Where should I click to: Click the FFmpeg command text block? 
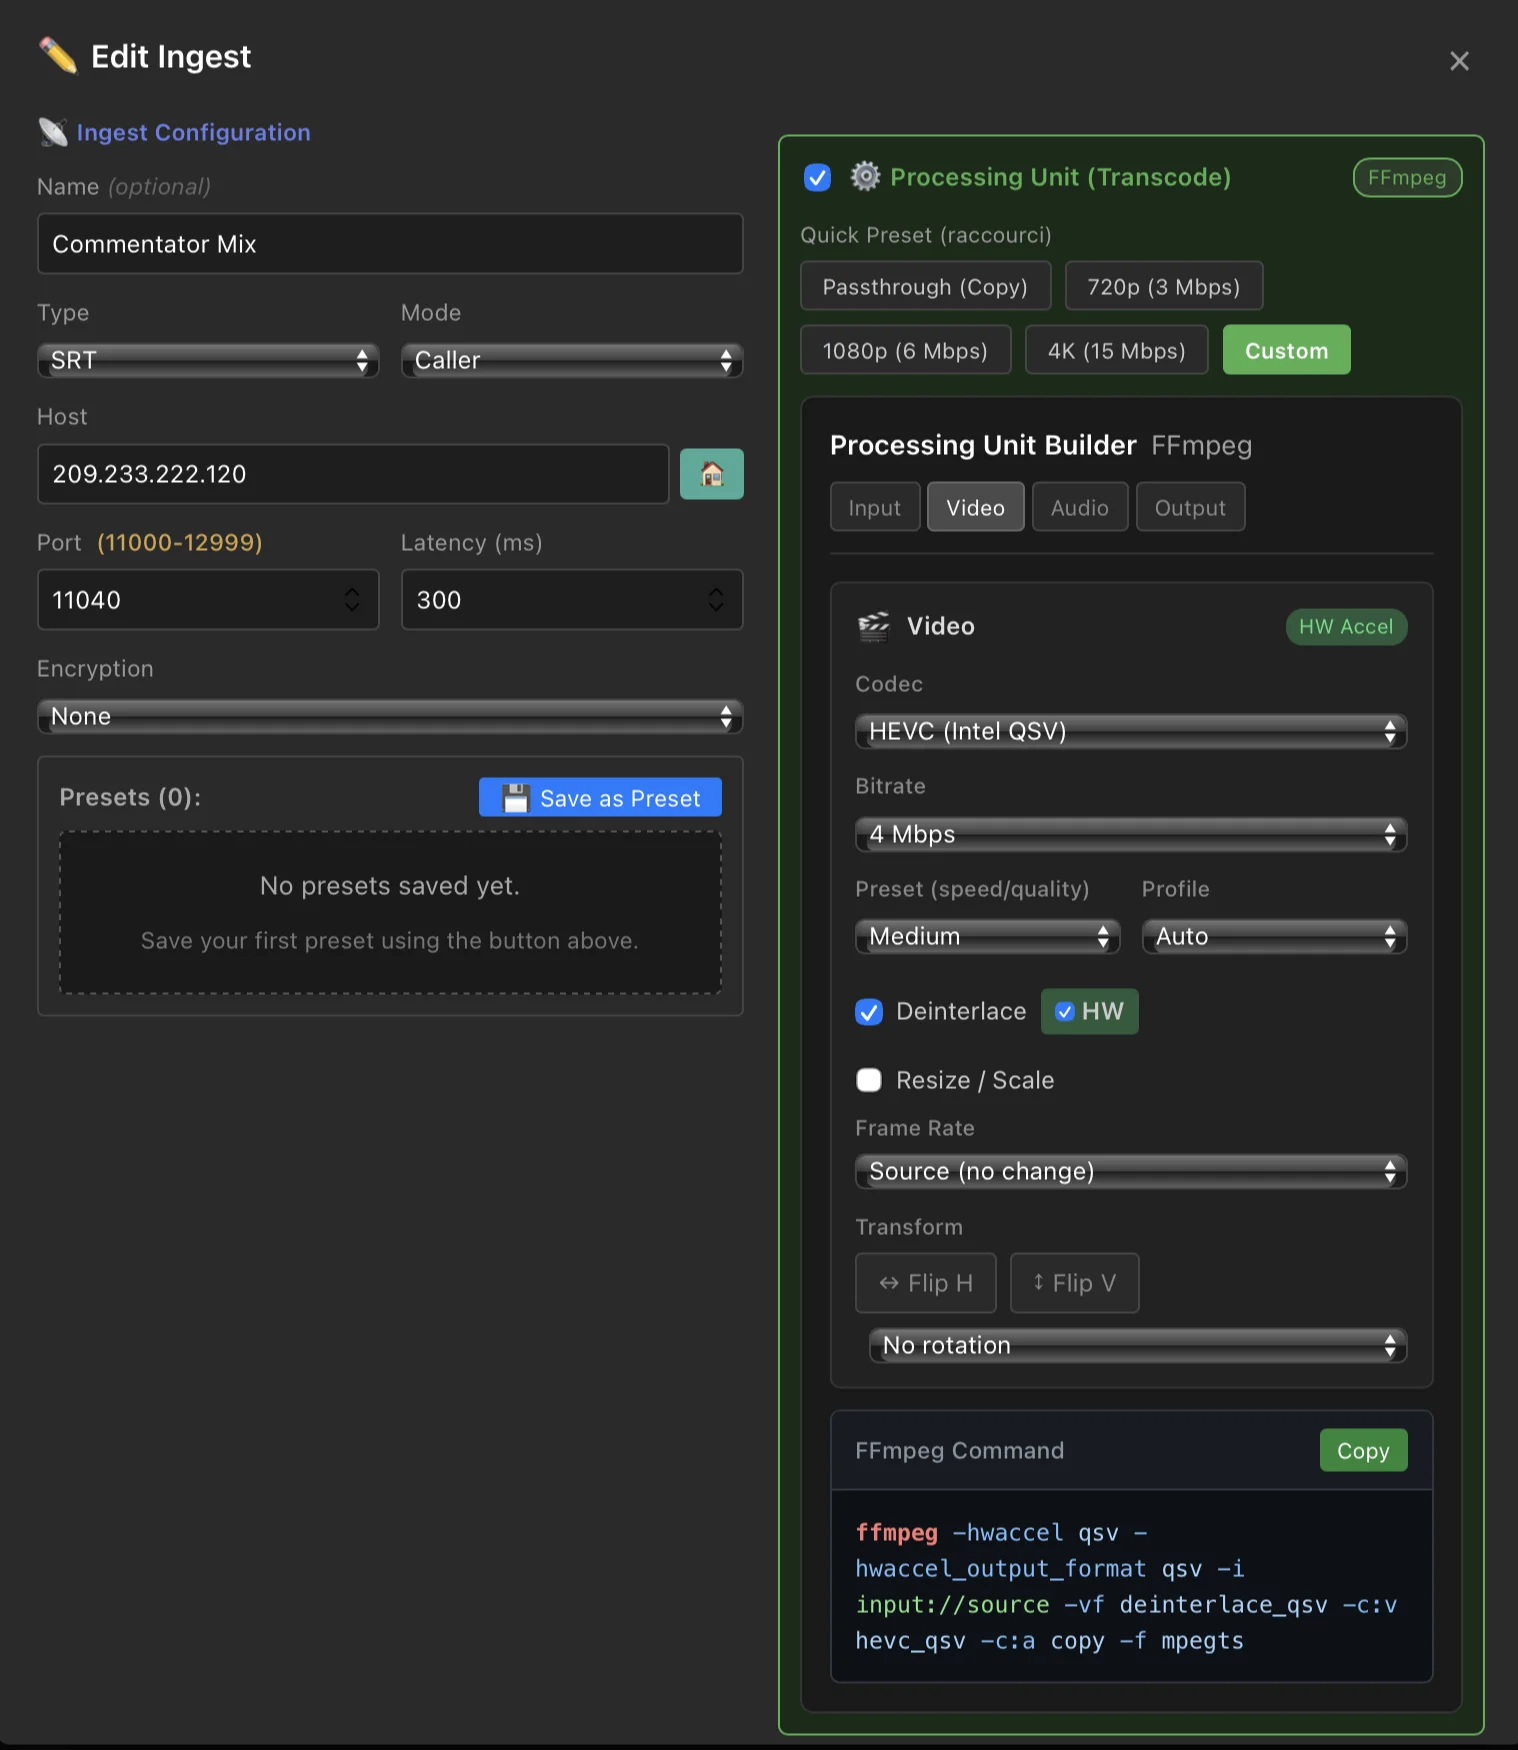click(x=1131, y=1587)
